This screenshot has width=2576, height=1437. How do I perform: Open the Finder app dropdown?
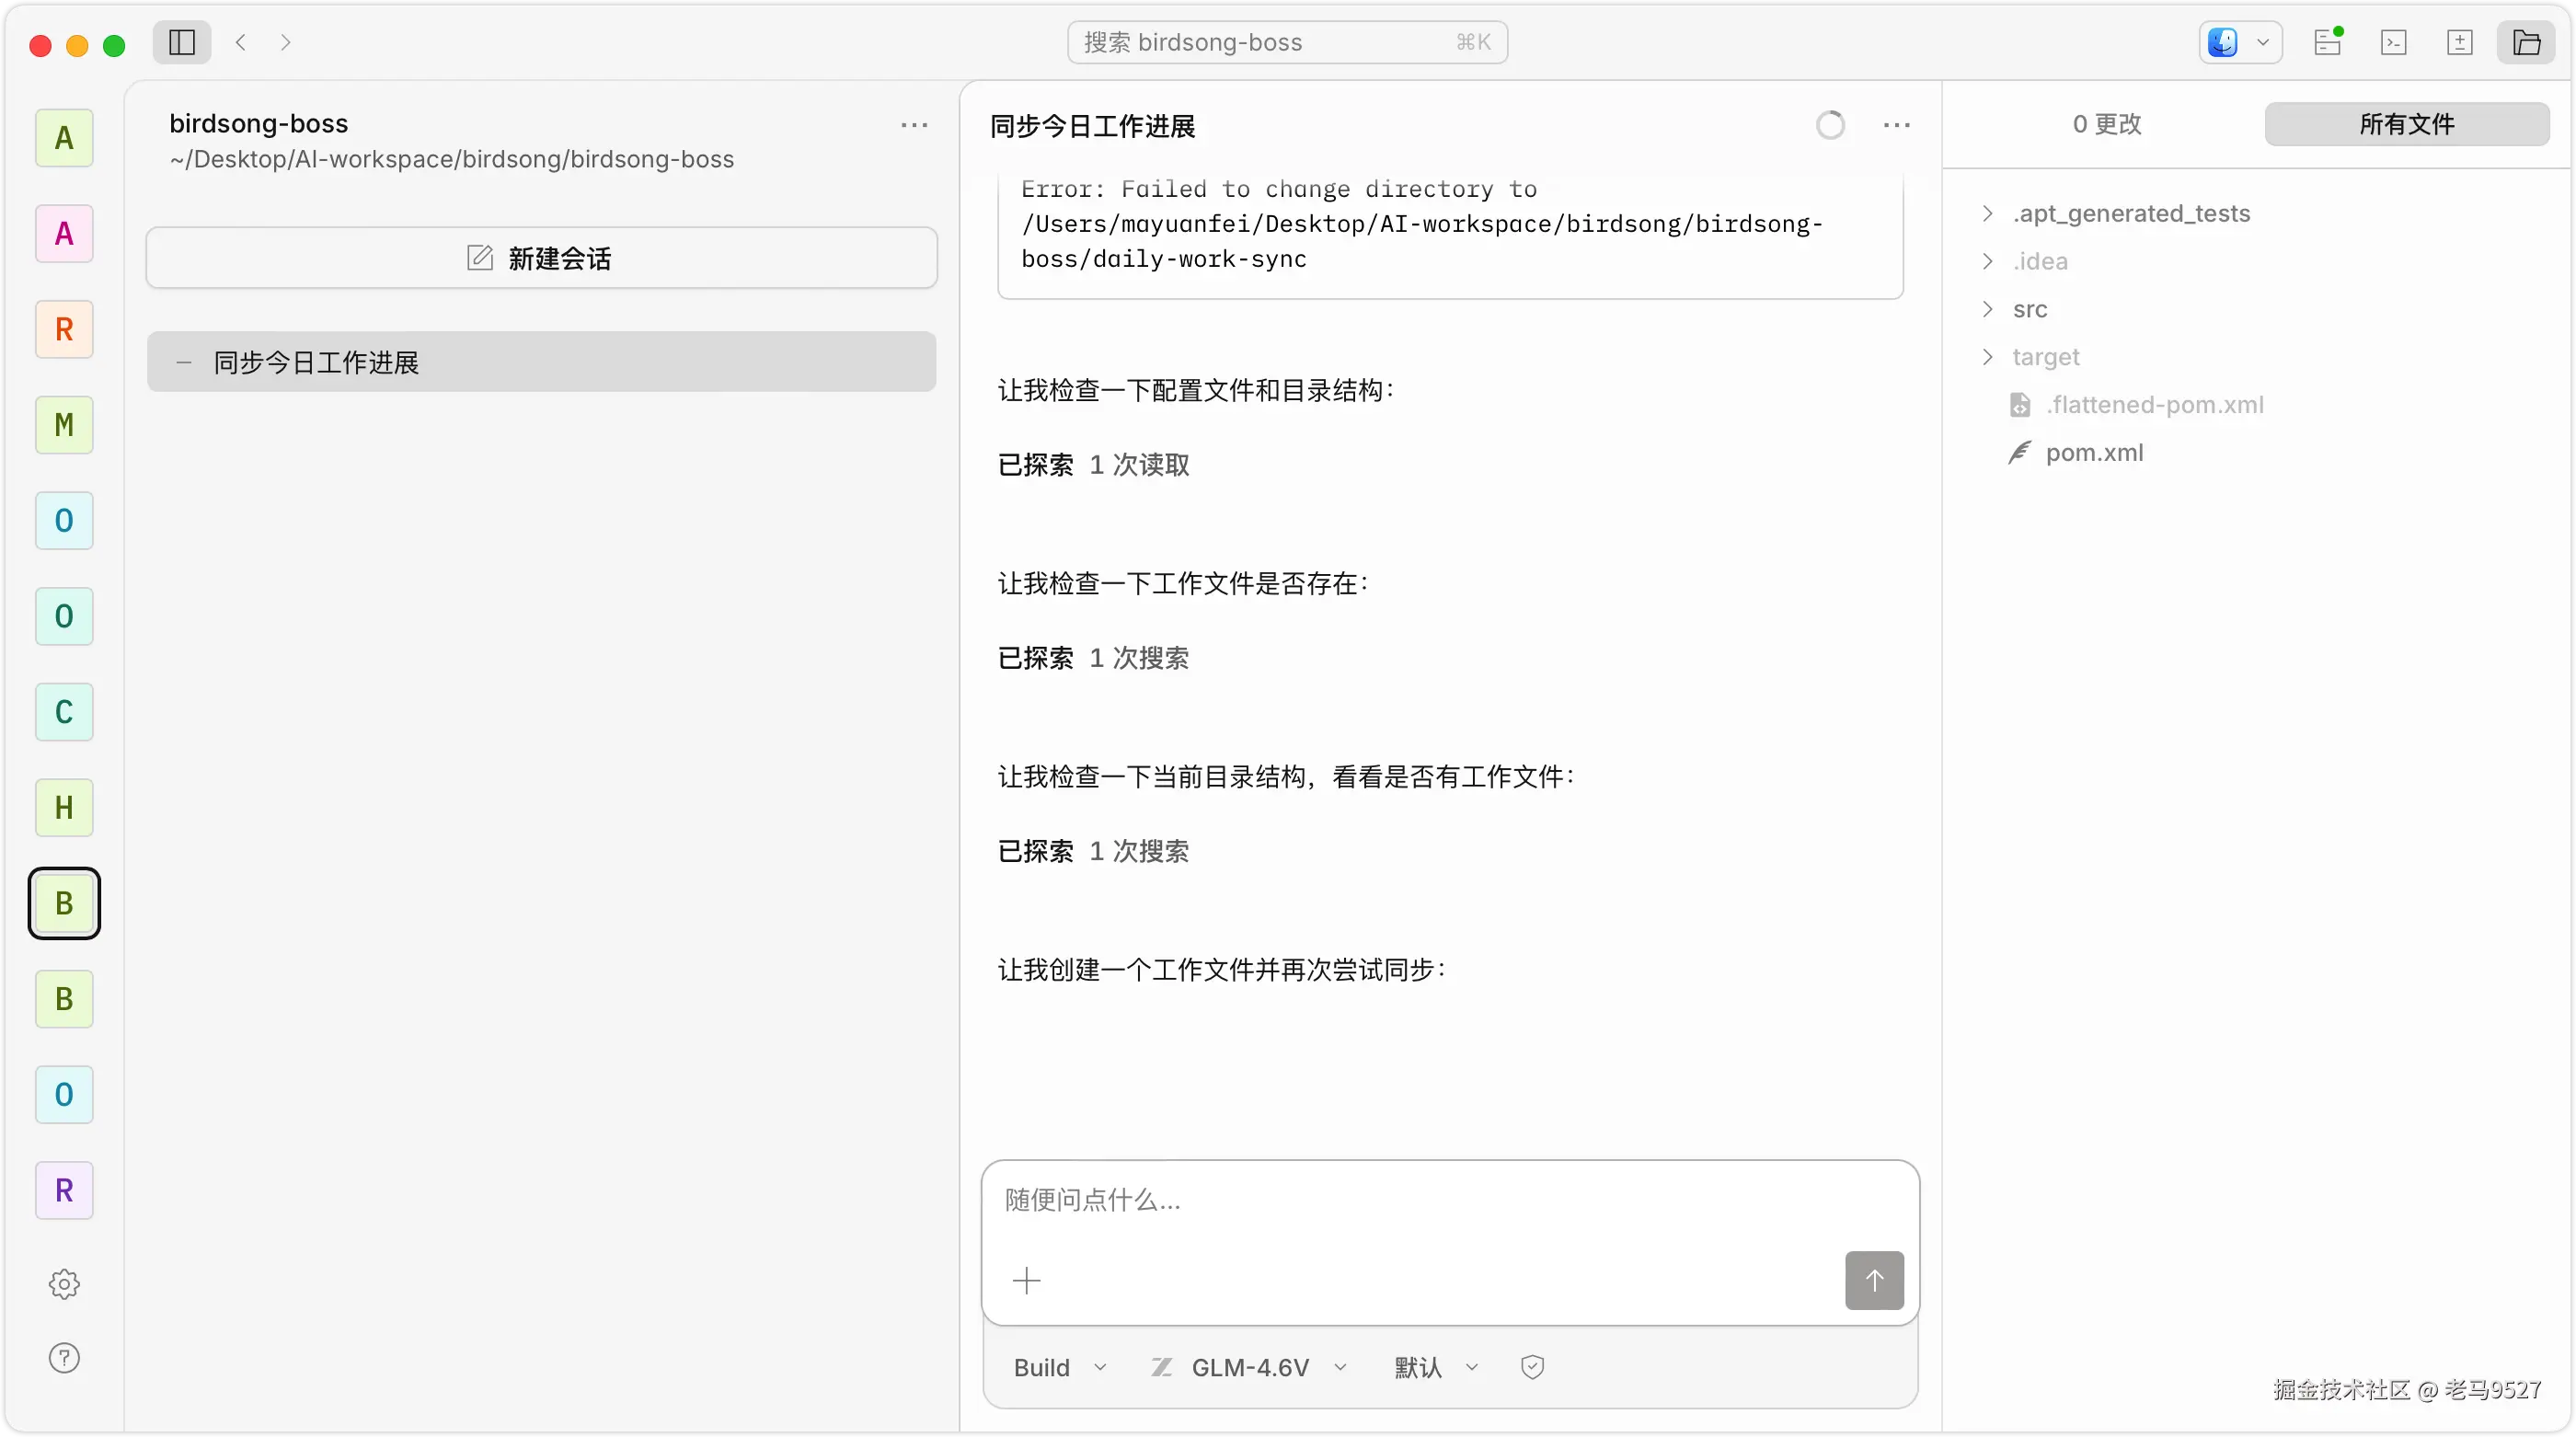click(2240, 42)
